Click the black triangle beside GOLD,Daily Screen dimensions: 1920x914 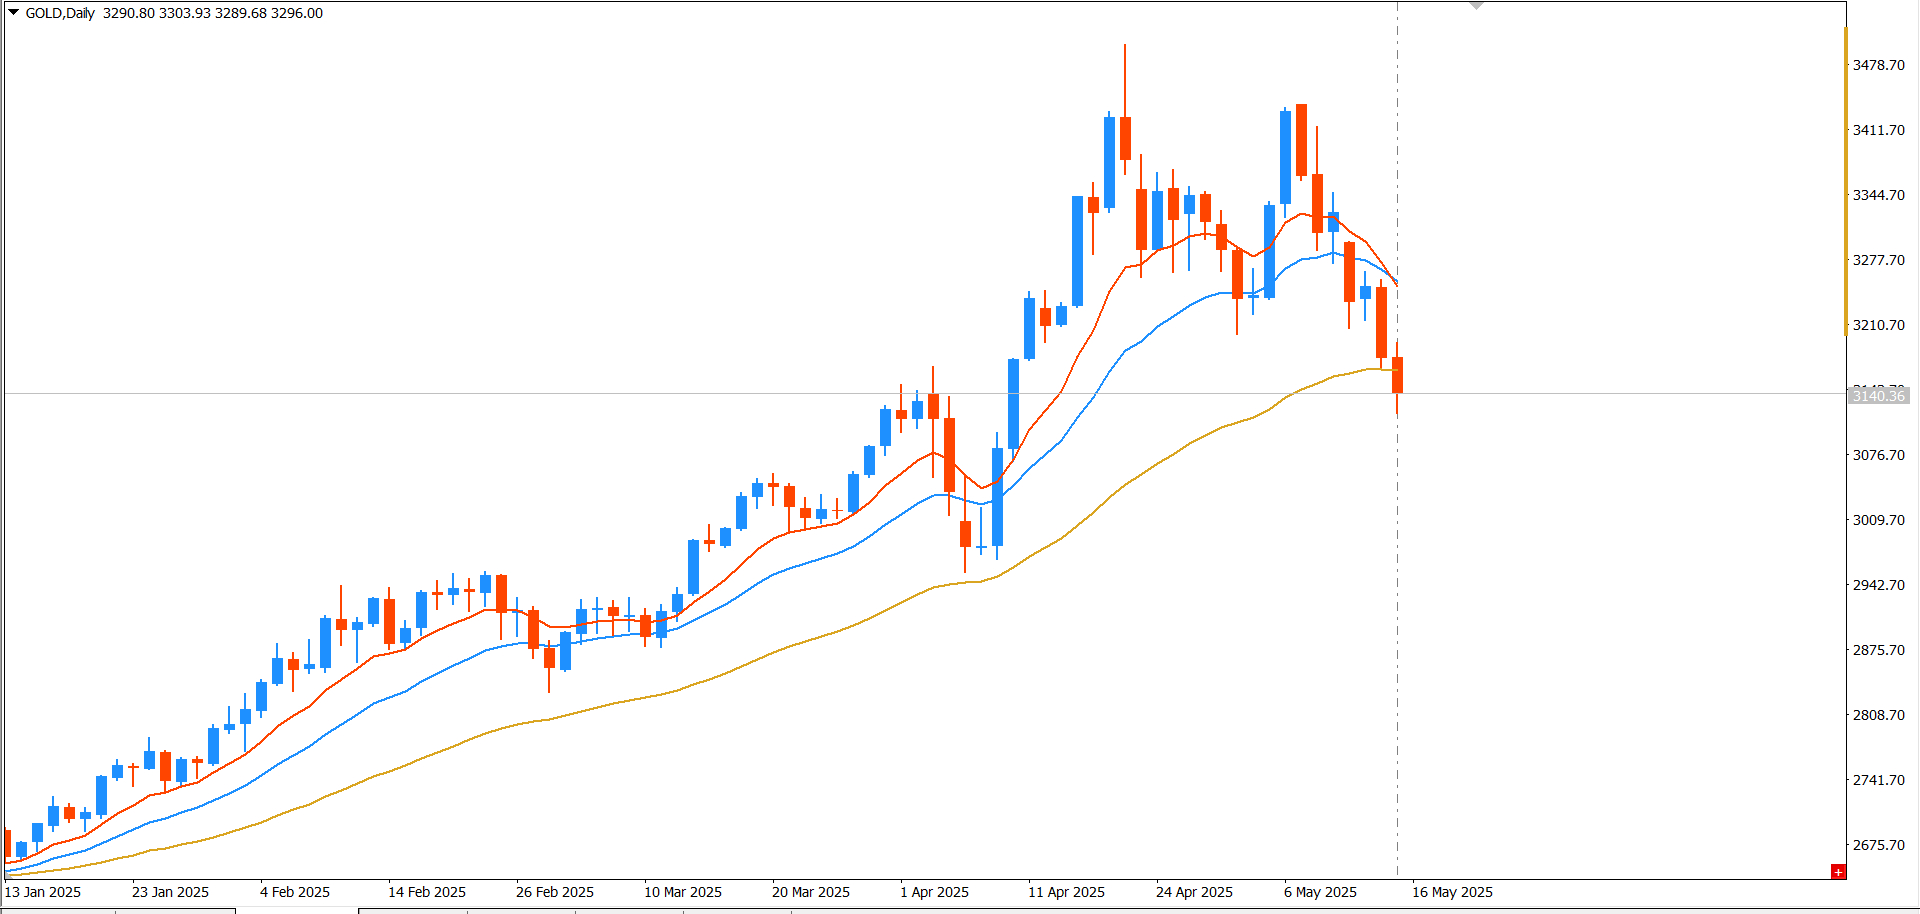click(x=14, y=12)
